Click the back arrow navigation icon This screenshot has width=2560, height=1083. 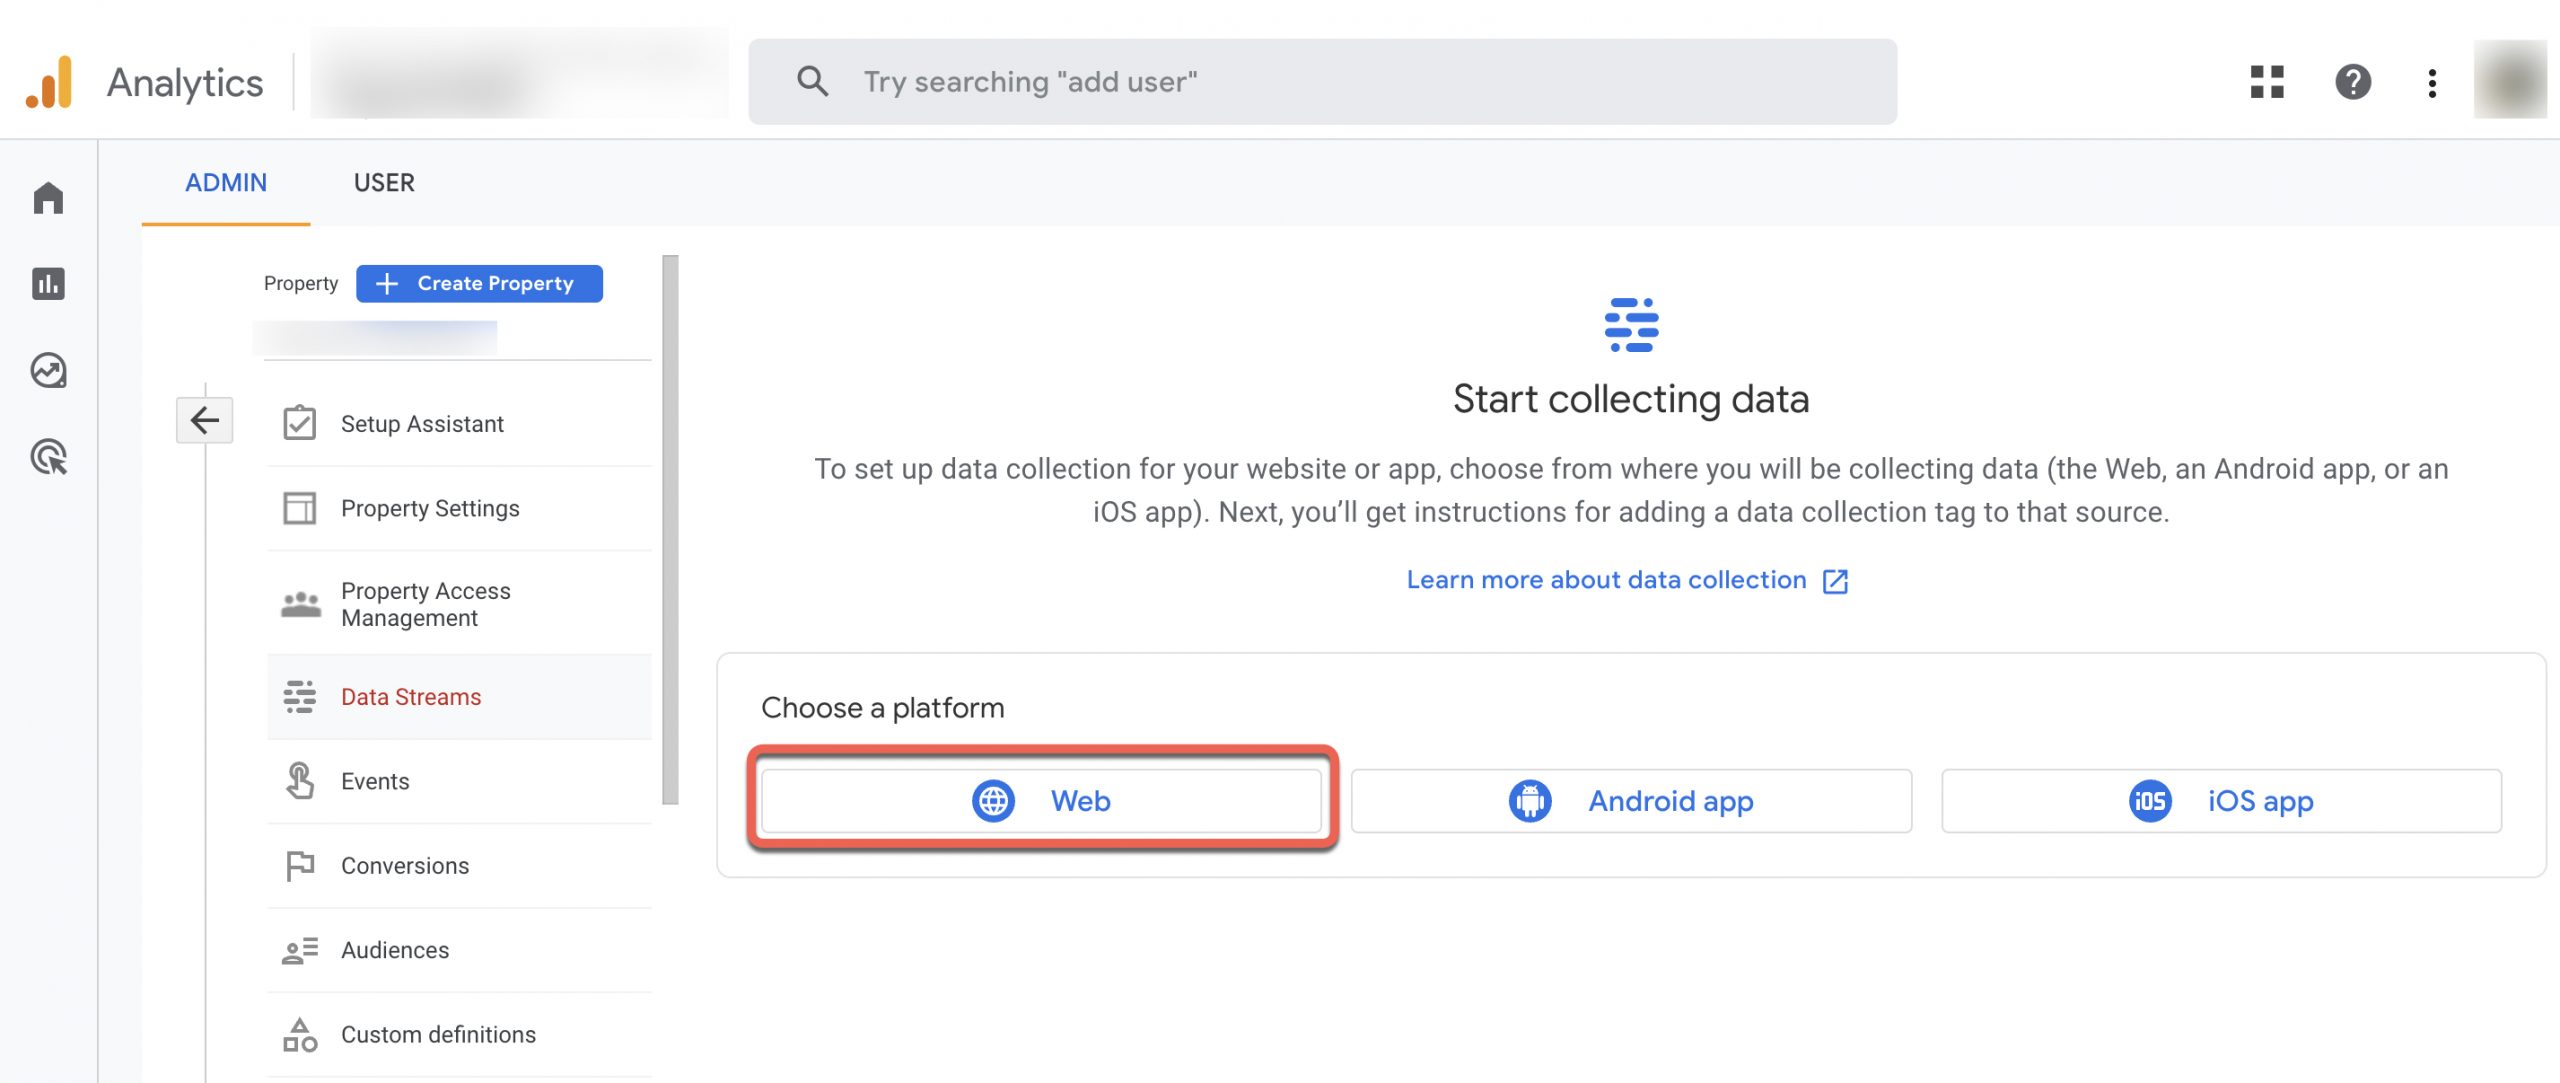(x=204, y=420)
